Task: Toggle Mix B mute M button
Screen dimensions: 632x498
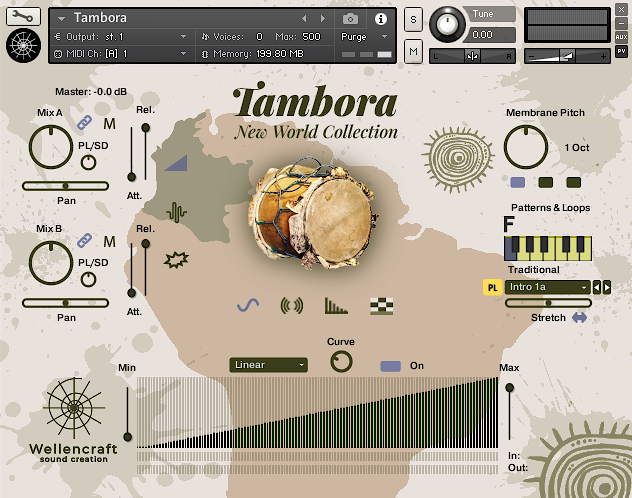Action: (109, 241)
